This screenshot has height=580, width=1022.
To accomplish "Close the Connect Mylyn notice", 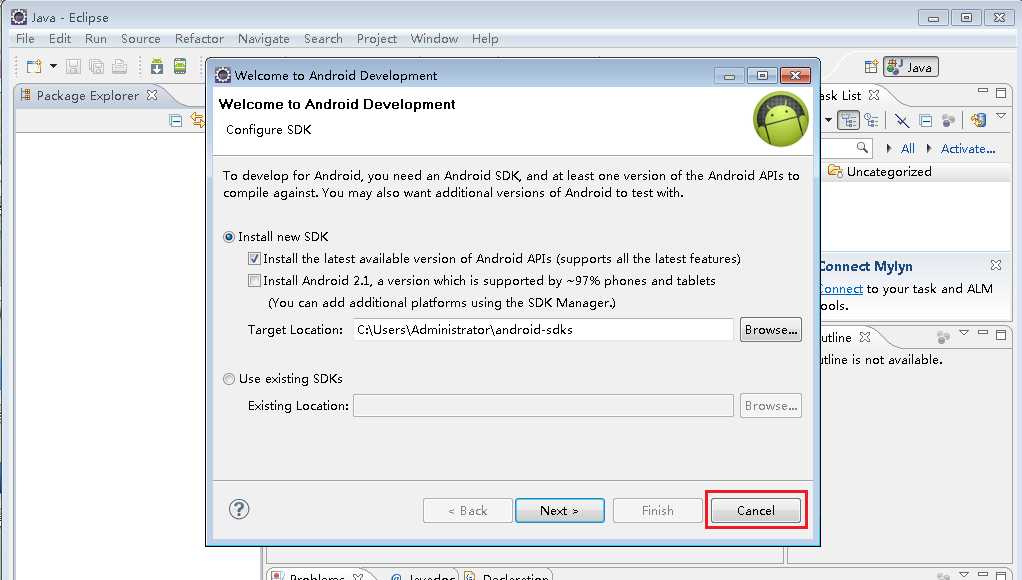I will tap(996, 265).
